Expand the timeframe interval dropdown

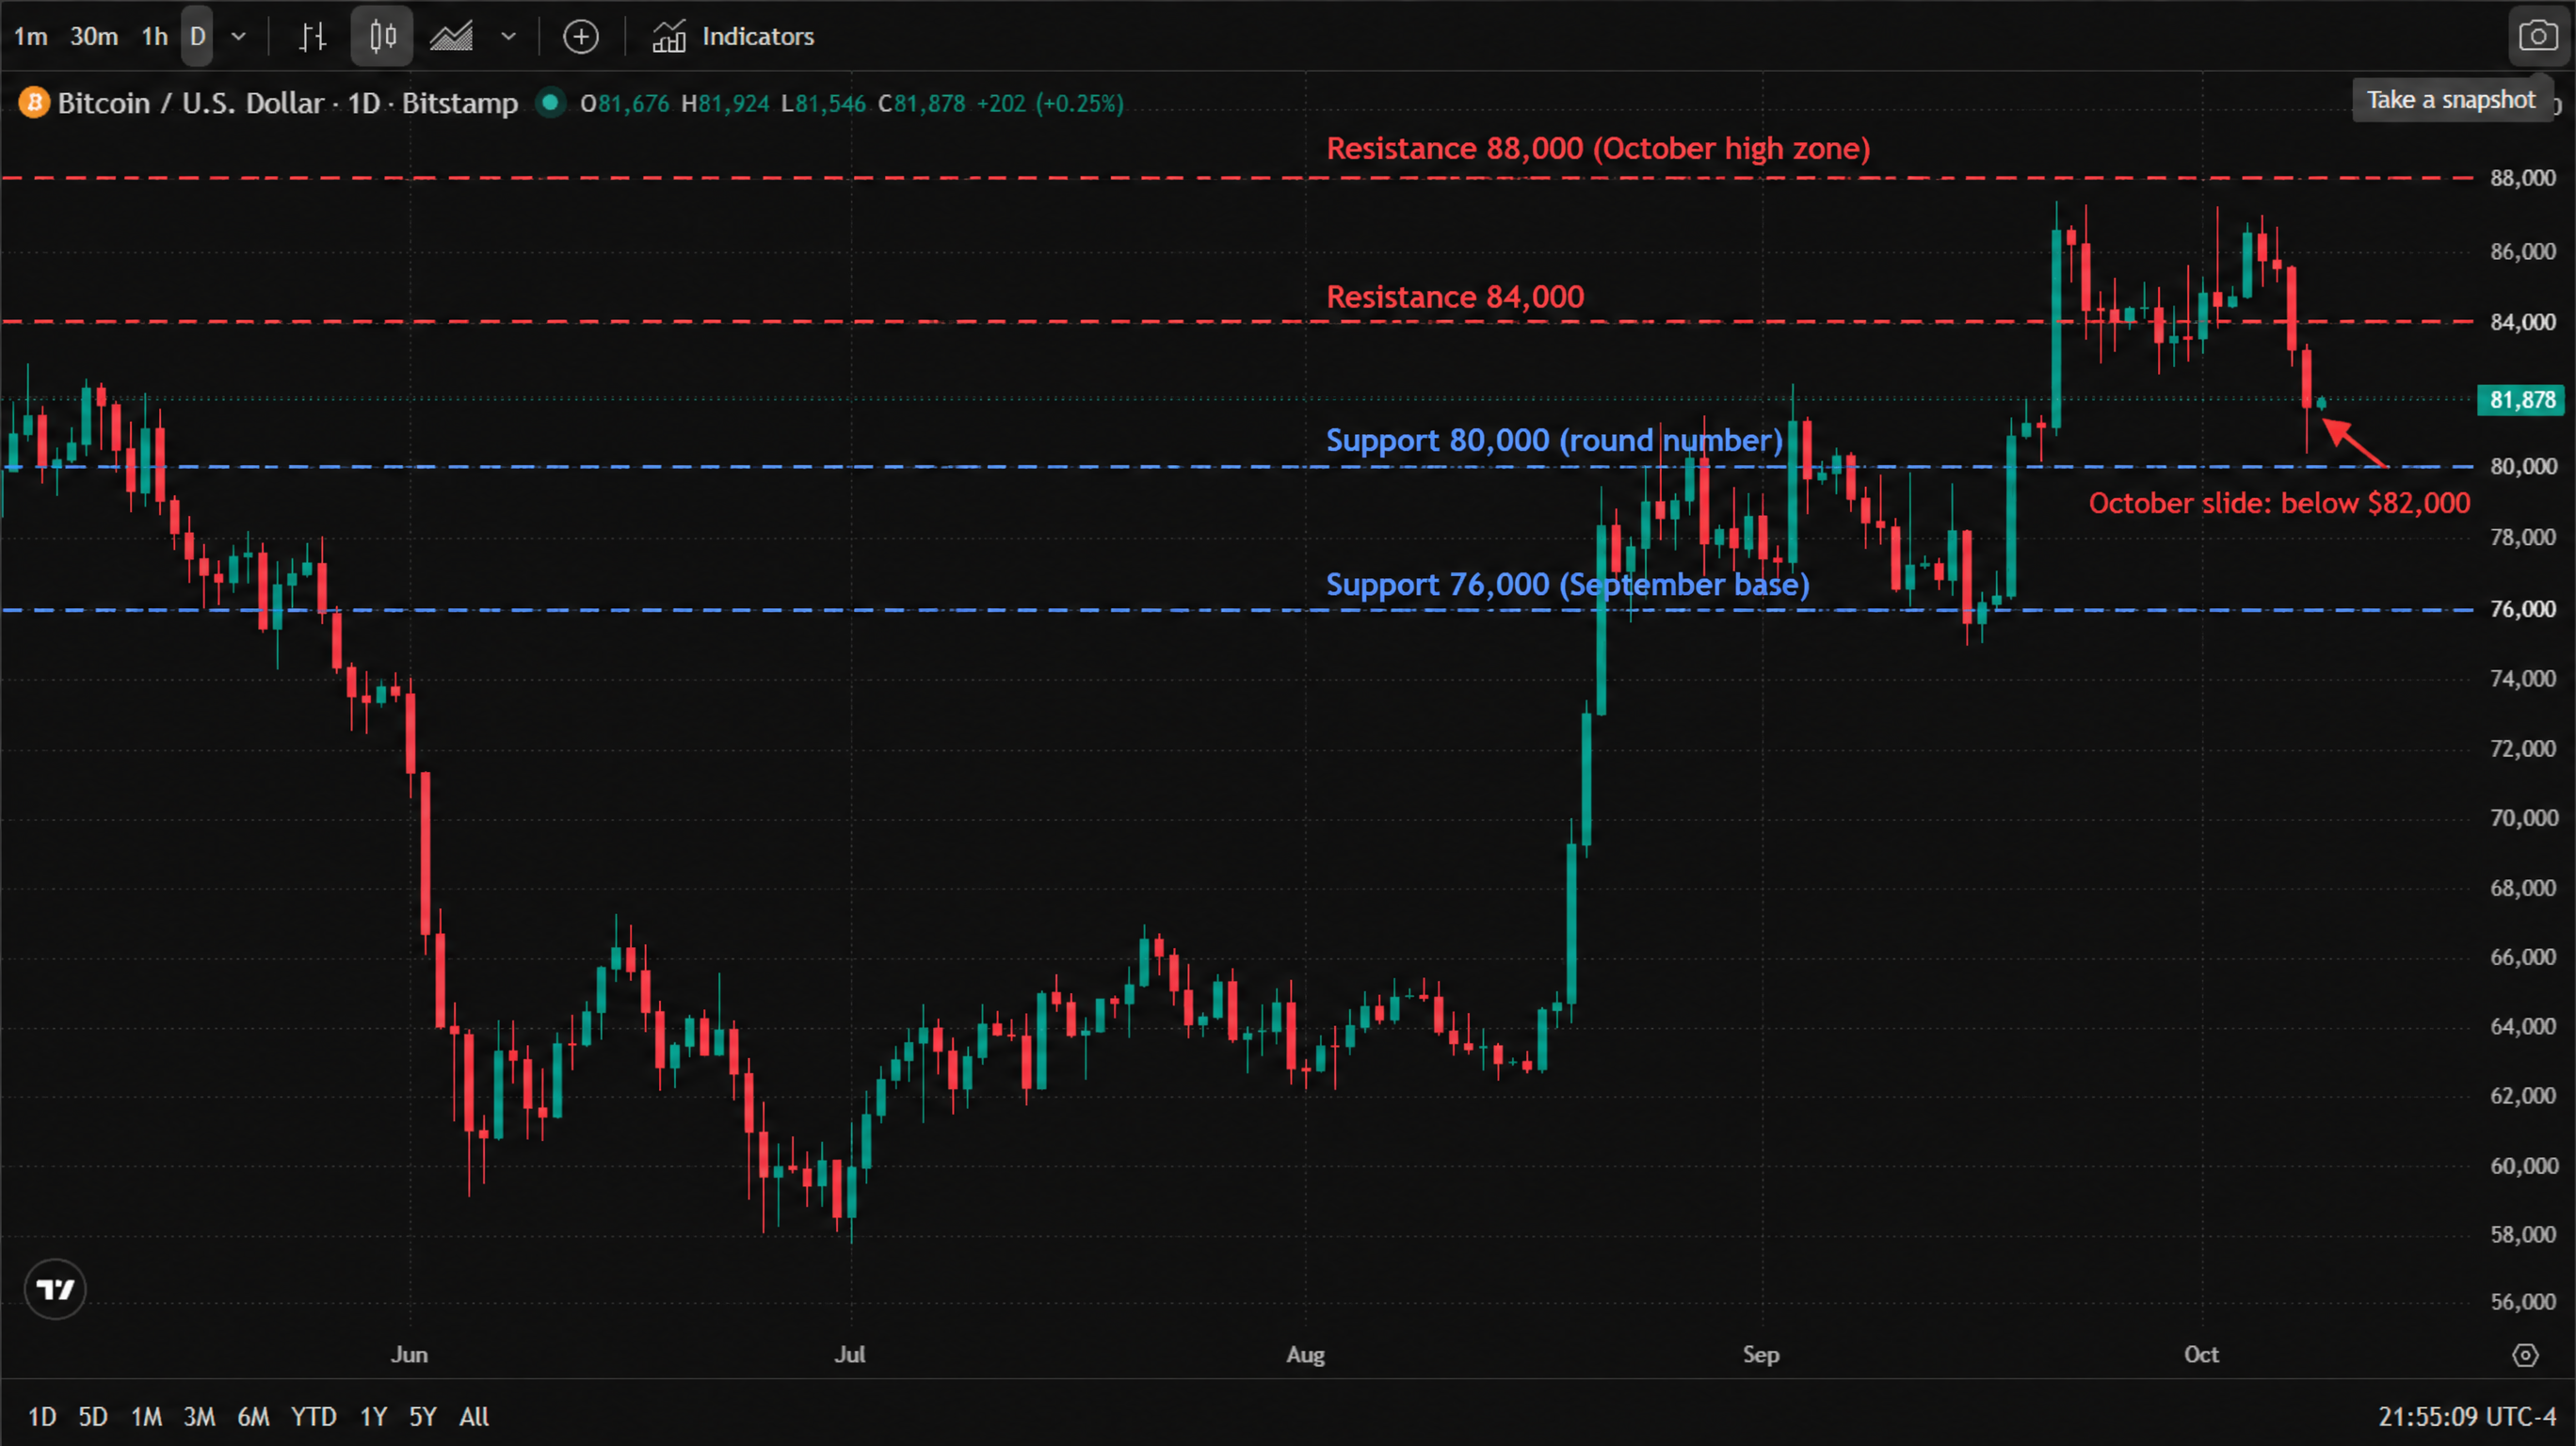(238, 37)
